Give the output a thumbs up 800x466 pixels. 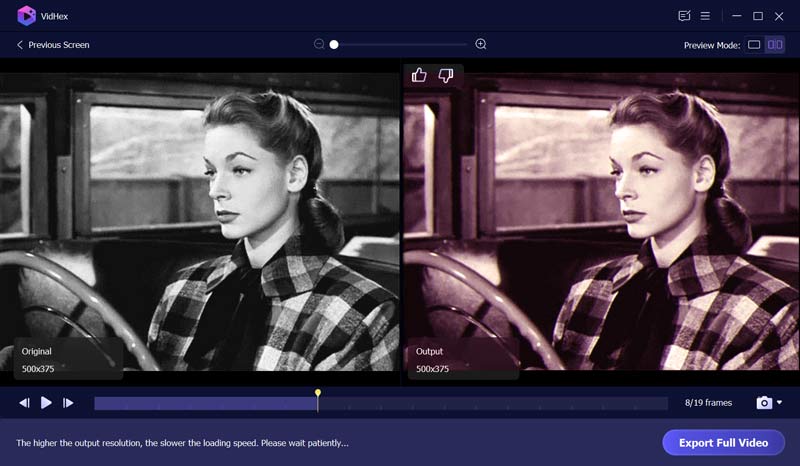(x=419, y=76)
